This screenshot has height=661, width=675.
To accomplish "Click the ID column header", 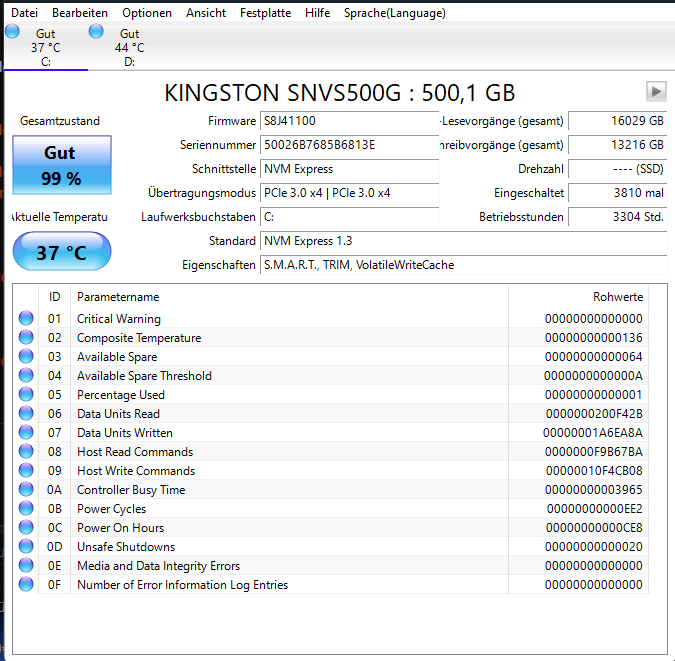I will [55, 297].
